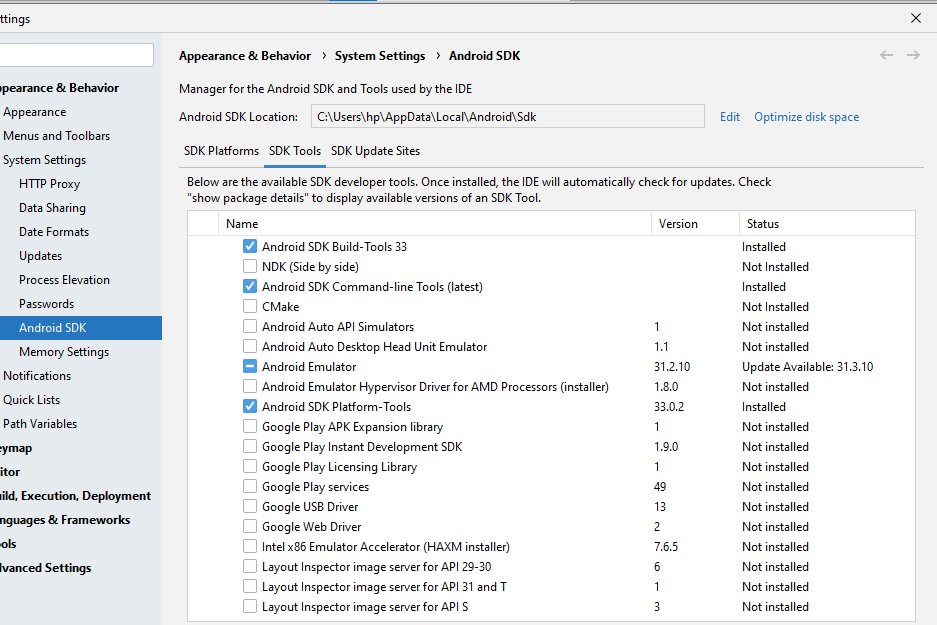
Task: Sort by the Status column header
Action: pos(827,223)
